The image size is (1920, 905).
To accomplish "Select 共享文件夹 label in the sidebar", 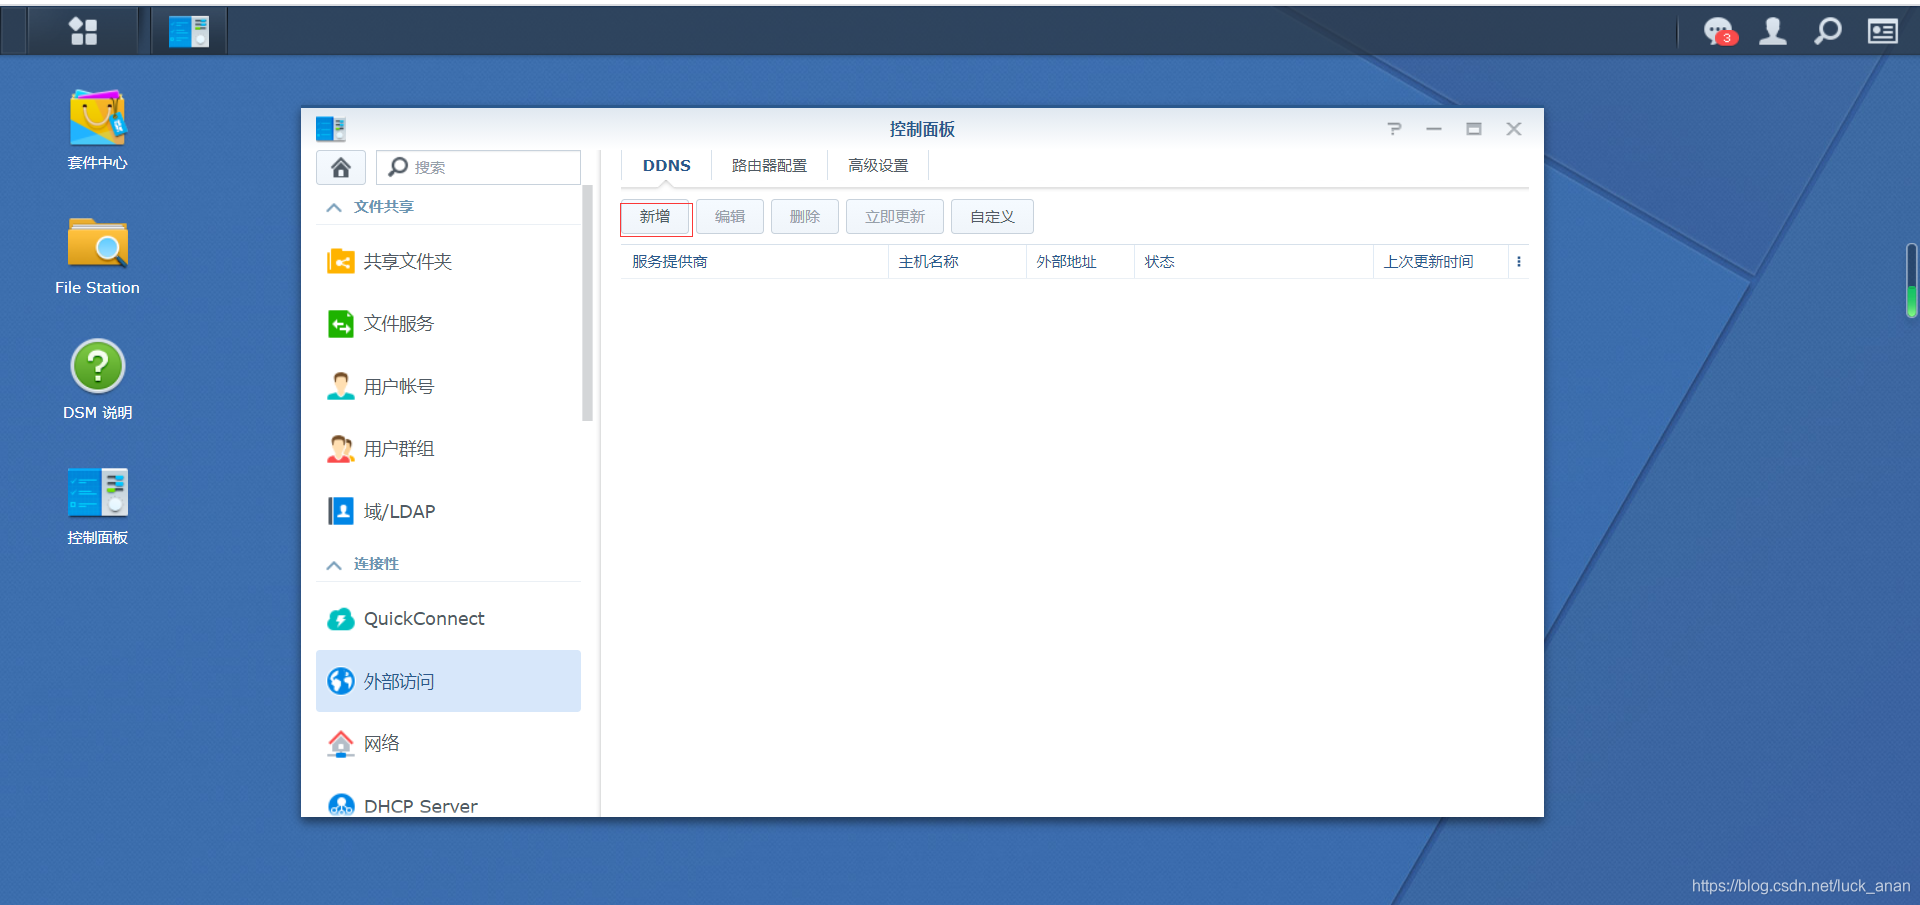I will coord(408,262).
